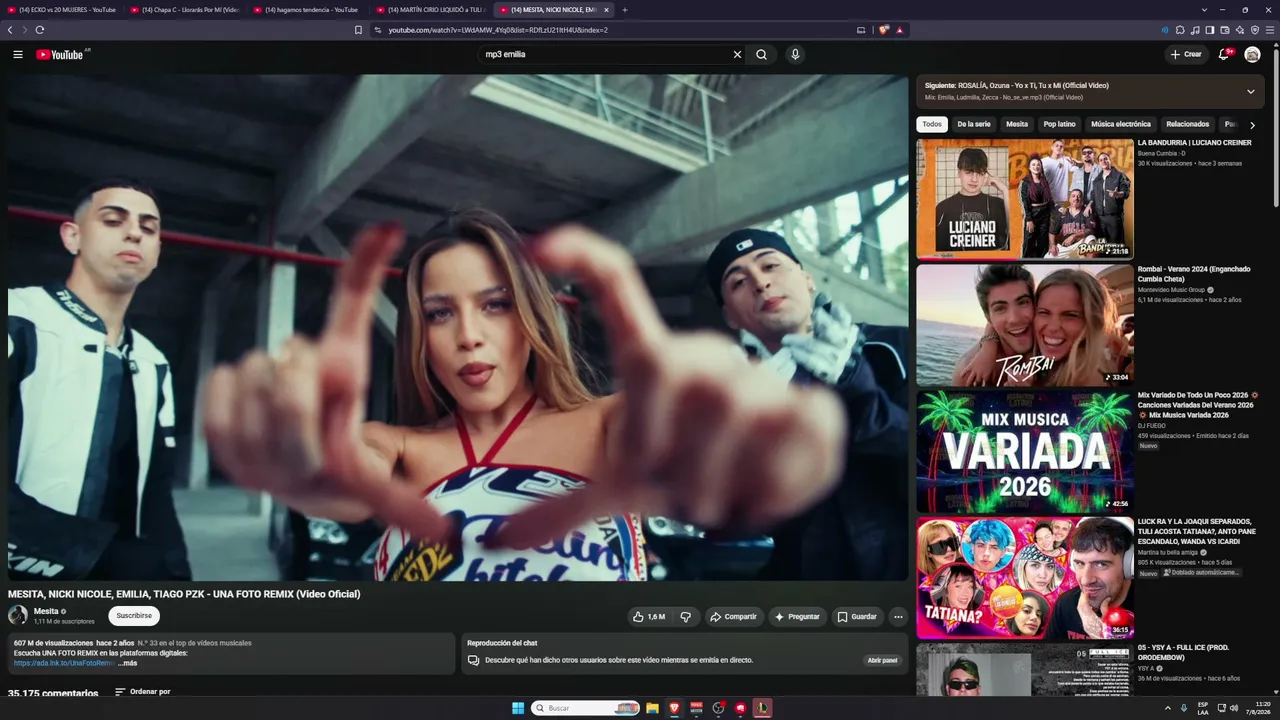Switch to 'Chapa C - Llorarás Por Mí' tab
This screenshot has width=1280, height=720.
click(x=185, y=10)
